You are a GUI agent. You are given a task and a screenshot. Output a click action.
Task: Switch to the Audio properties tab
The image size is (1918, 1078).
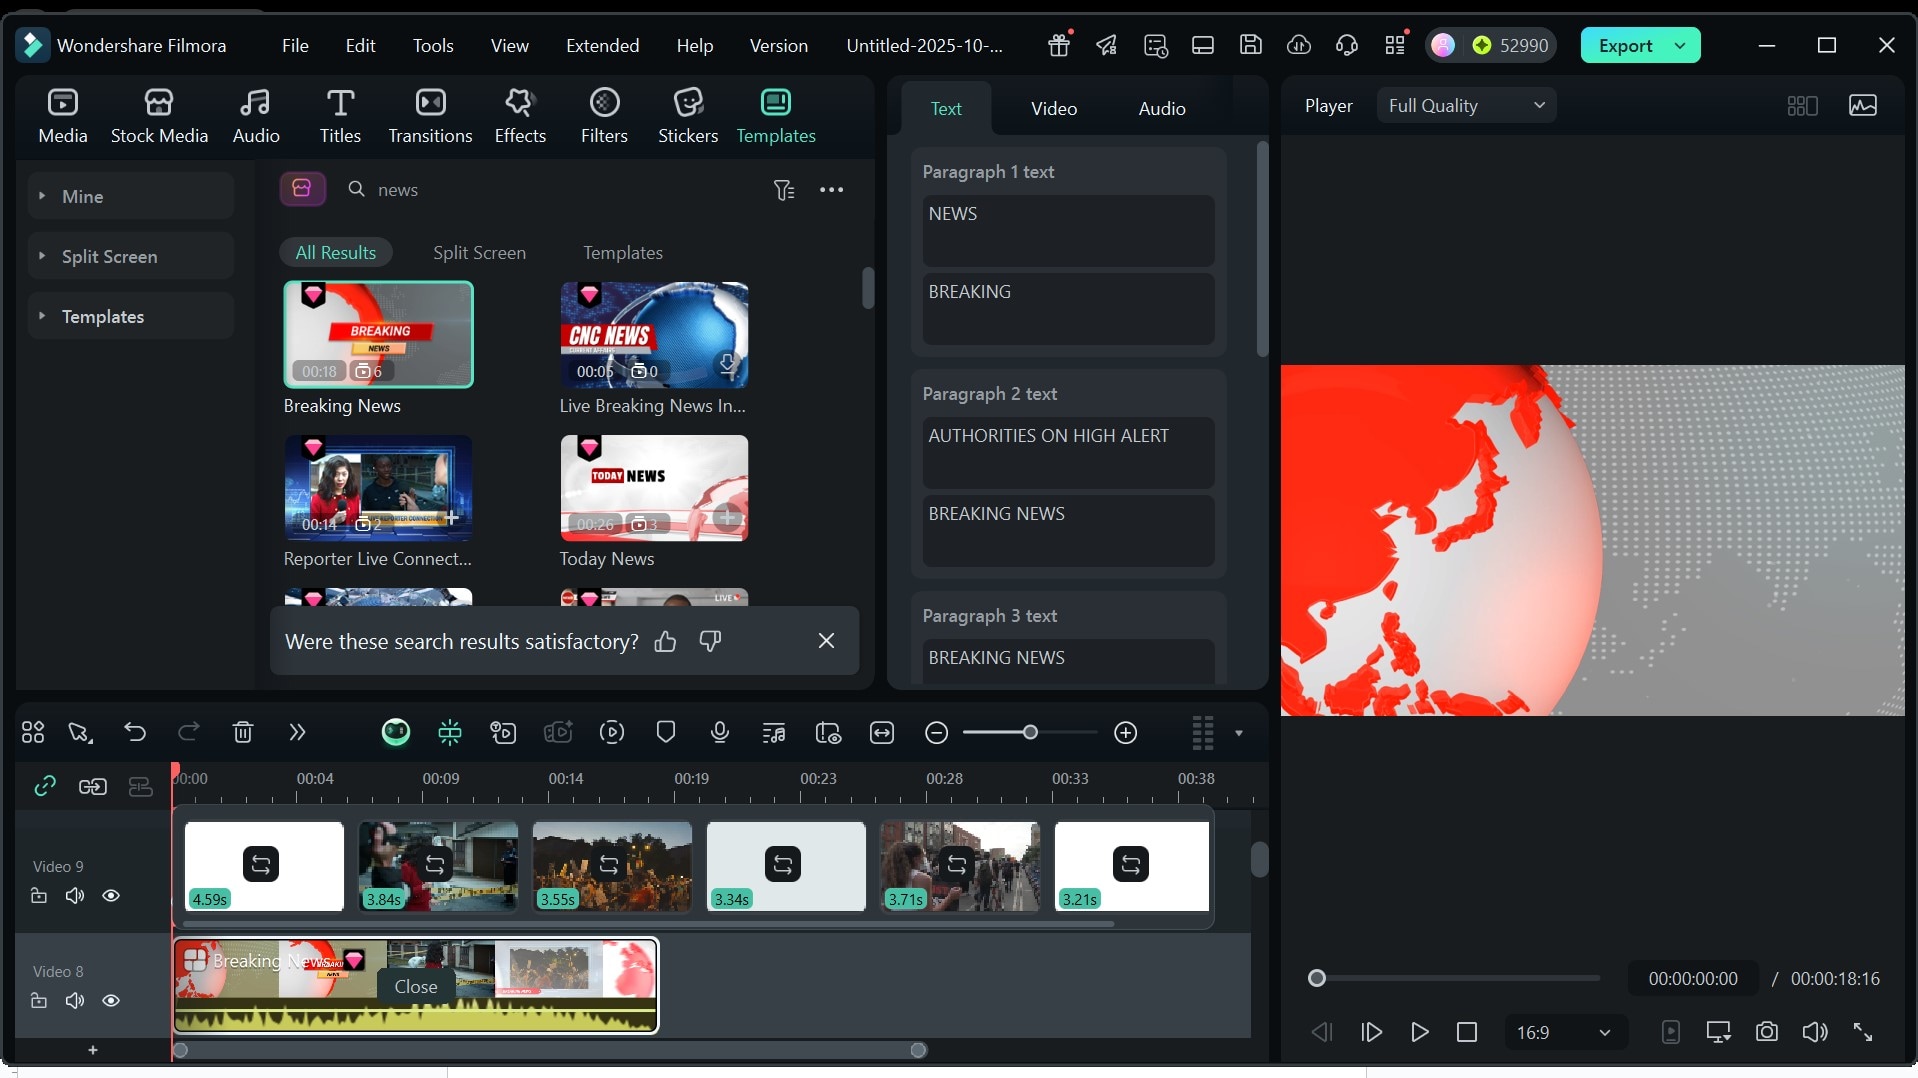1162,108
